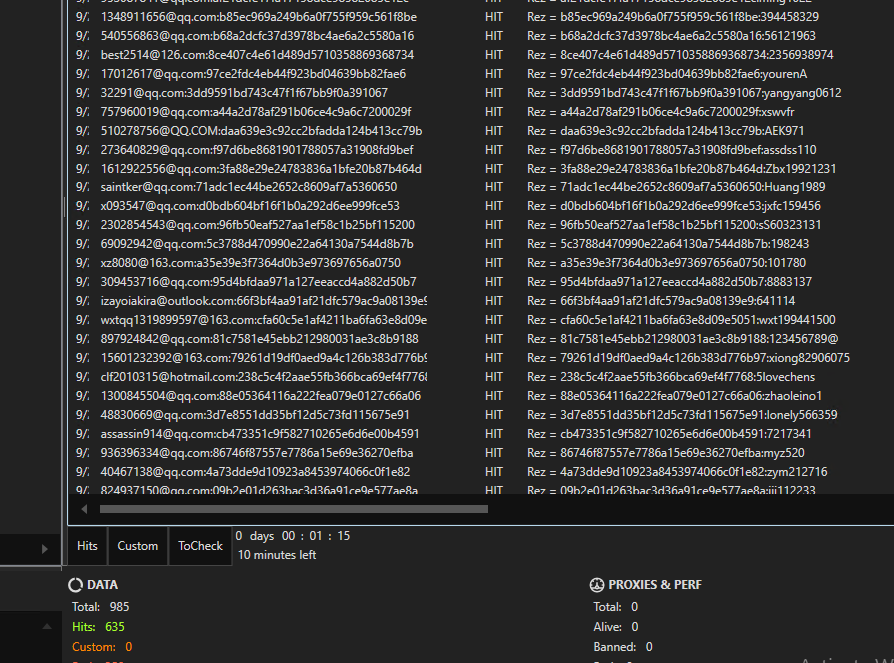Click the elapsed time counter display
The width and height of the screenshot is (894, 663).
(292, 536)
